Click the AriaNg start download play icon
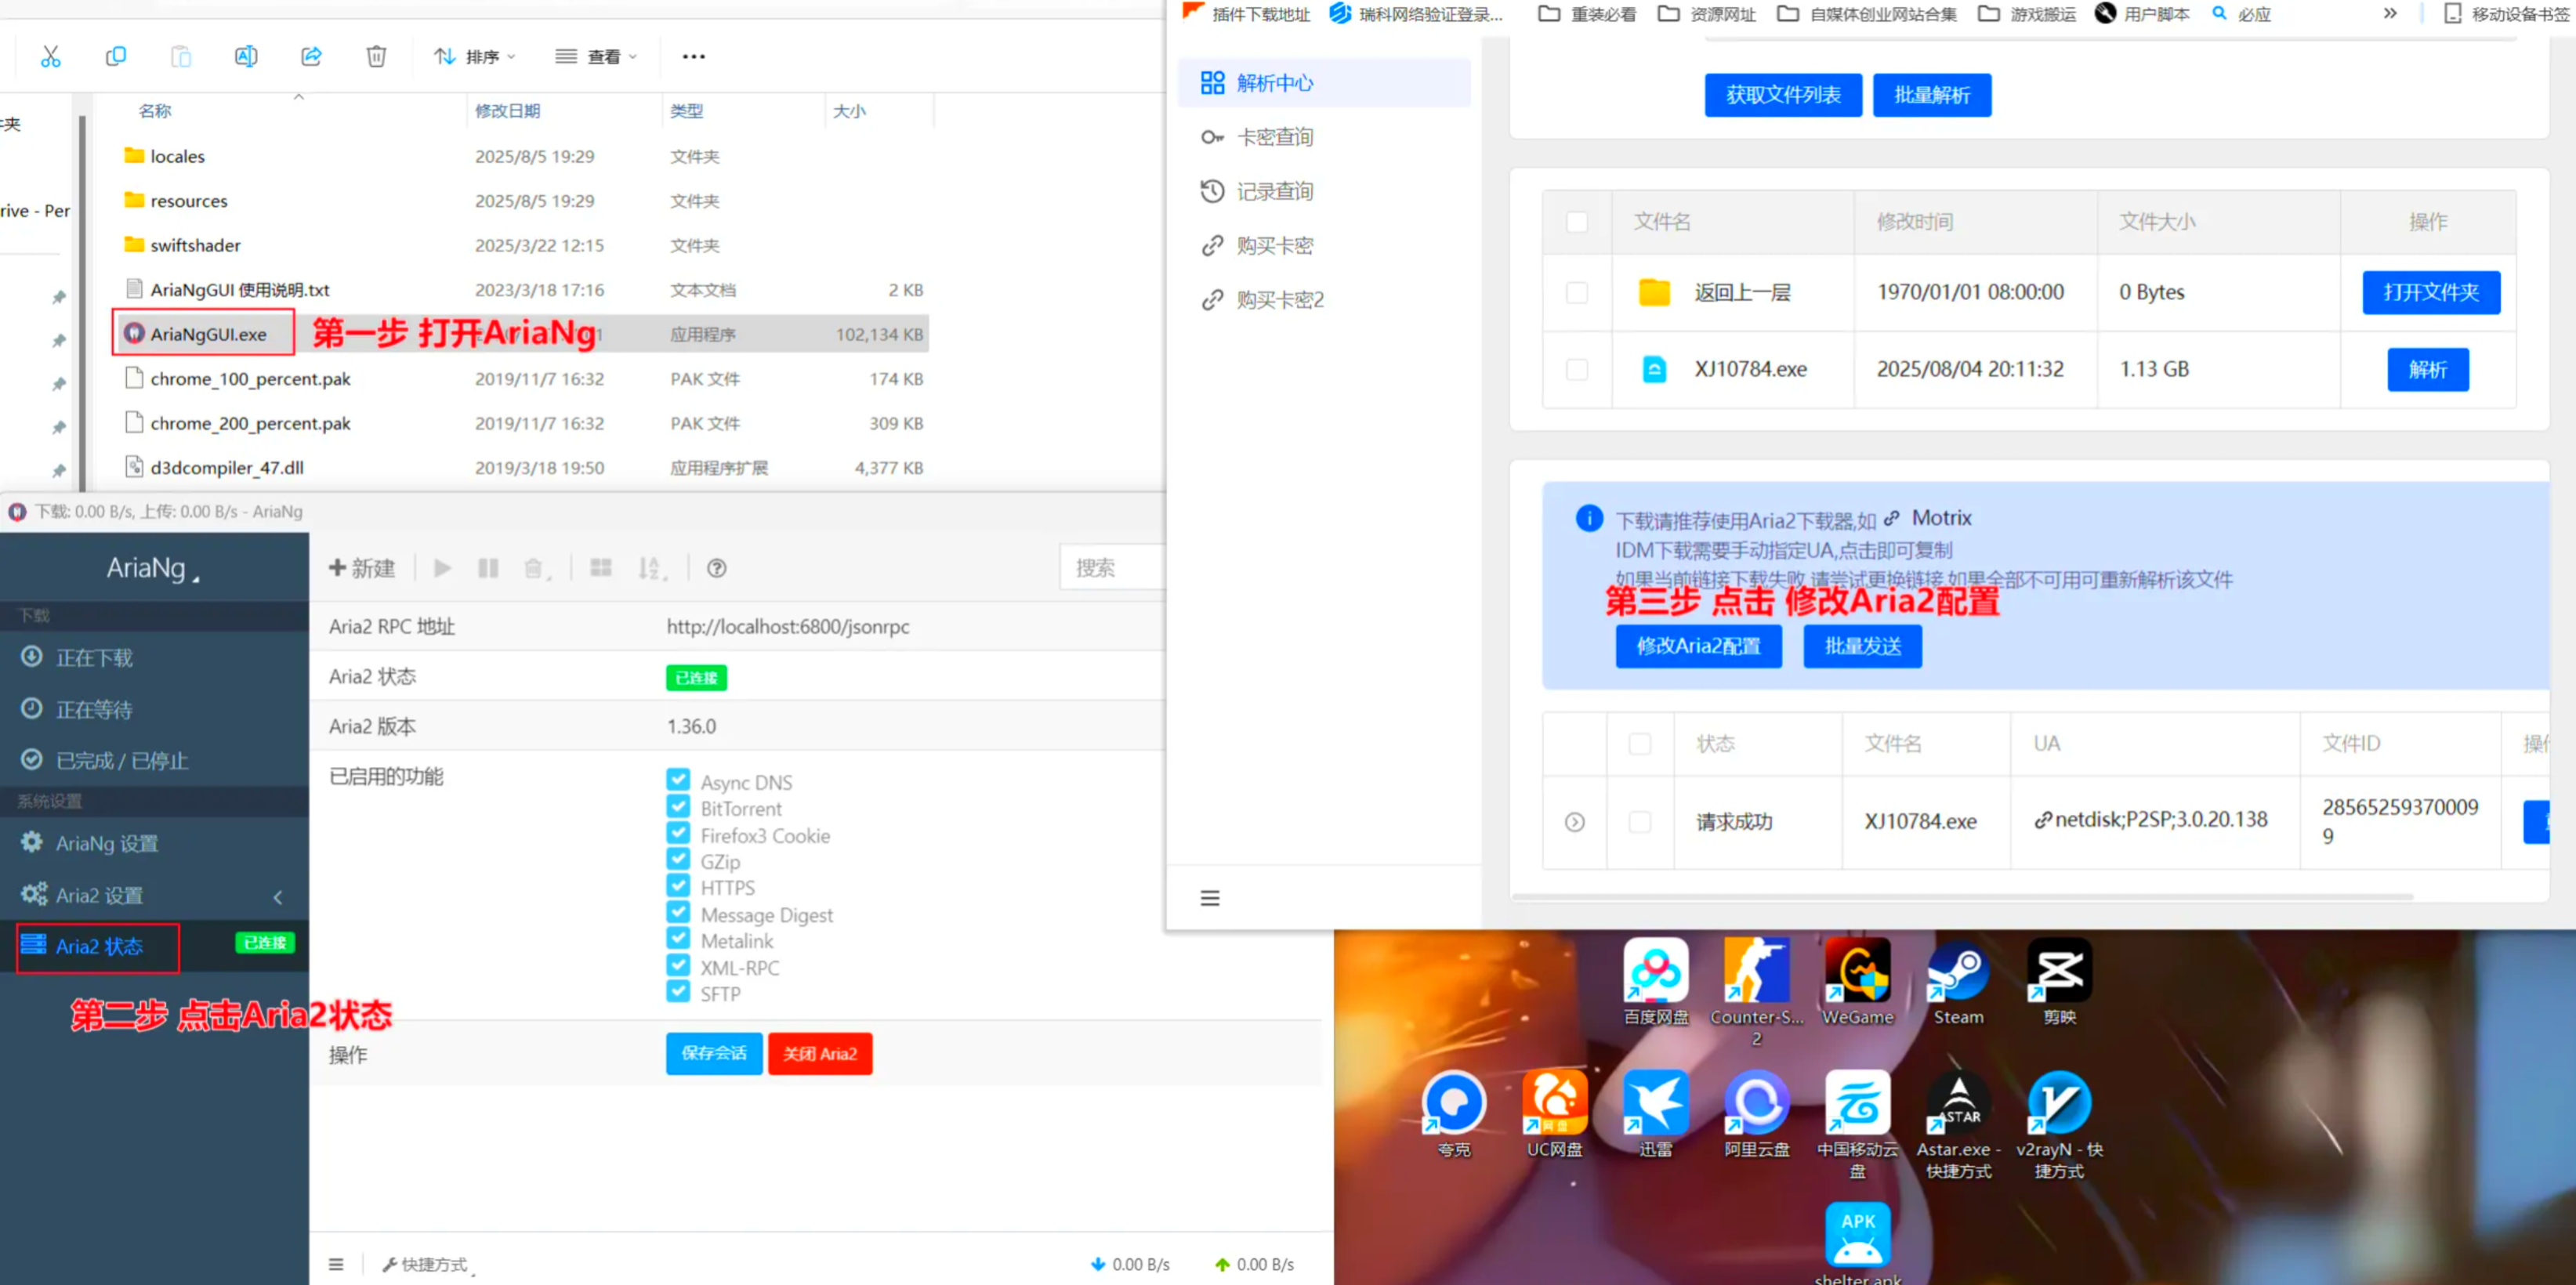Viewport: 2576px width, 1285px height. click(442, 569)
